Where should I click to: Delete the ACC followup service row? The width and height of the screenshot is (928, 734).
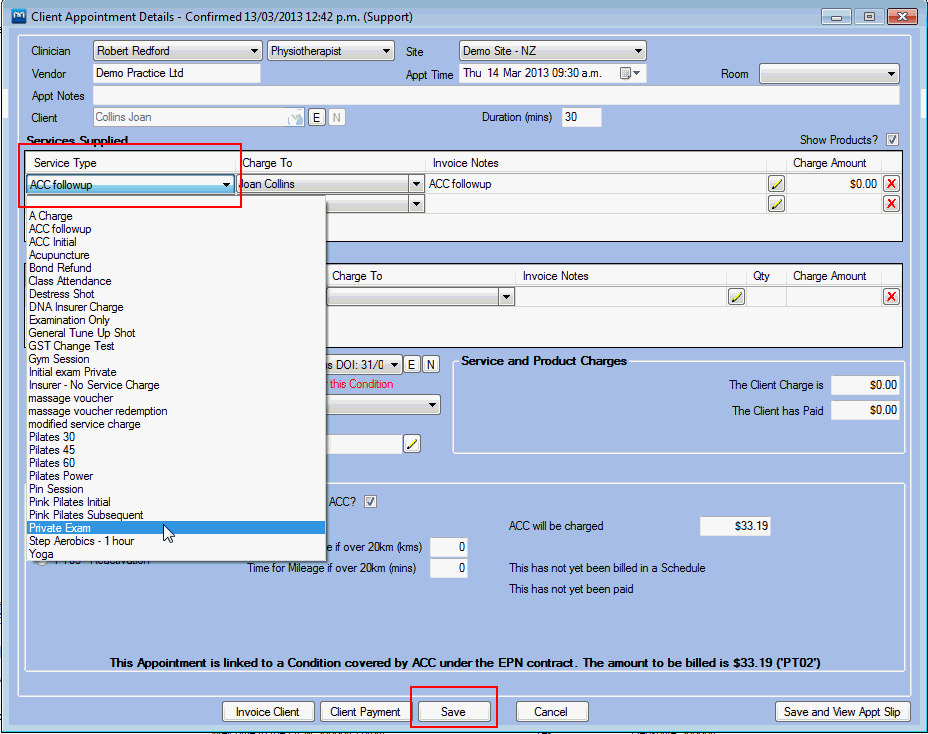(891, 184)
